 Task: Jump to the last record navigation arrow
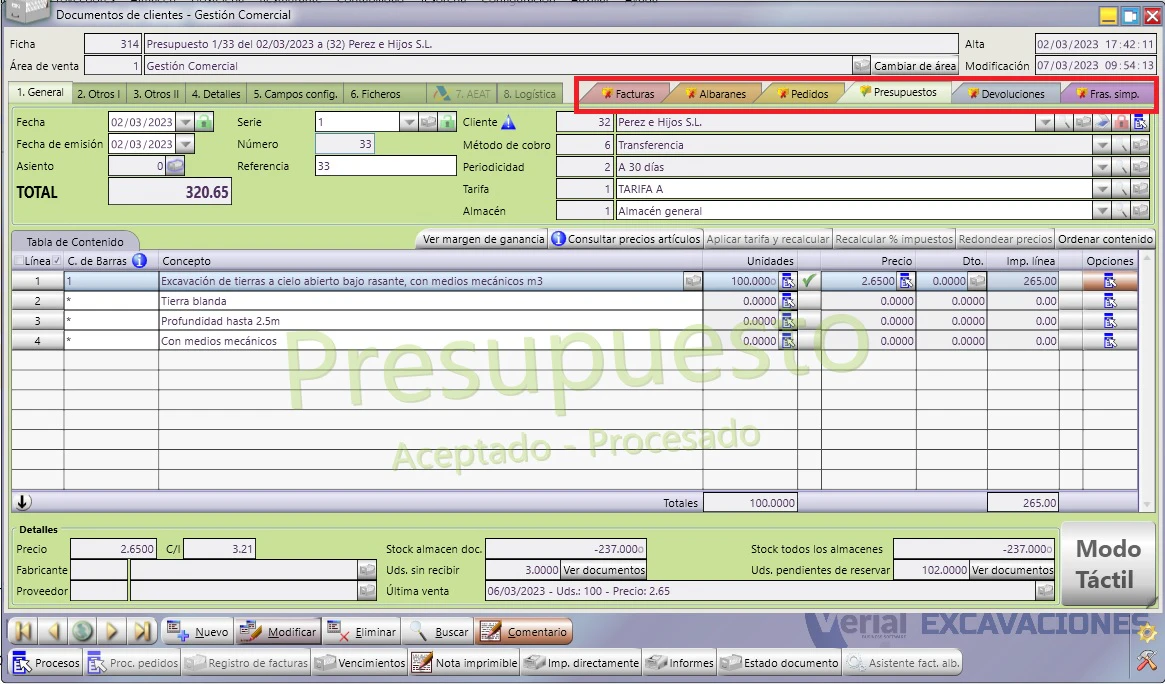(x=142, y=632)
